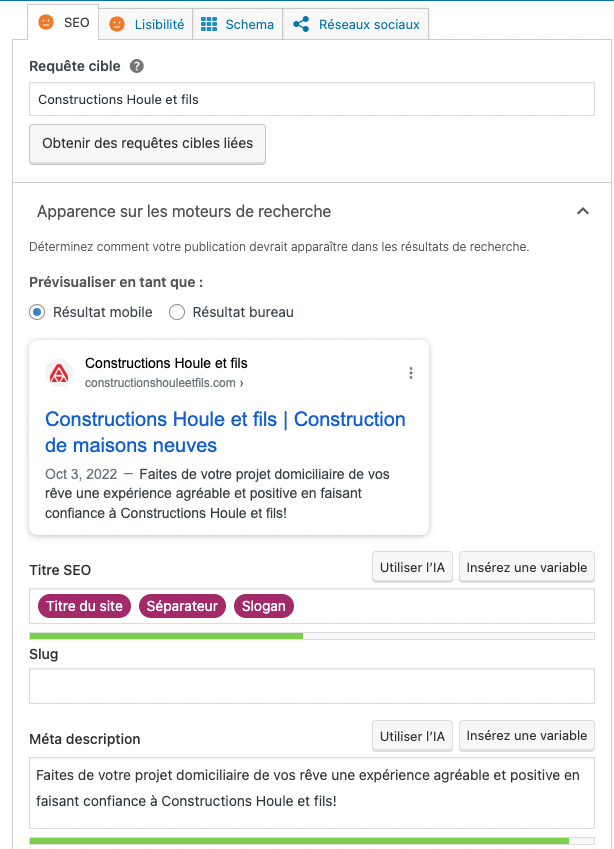
Task: Click Insérez une variable for Méta description
Action: click(x=527, y=735)
